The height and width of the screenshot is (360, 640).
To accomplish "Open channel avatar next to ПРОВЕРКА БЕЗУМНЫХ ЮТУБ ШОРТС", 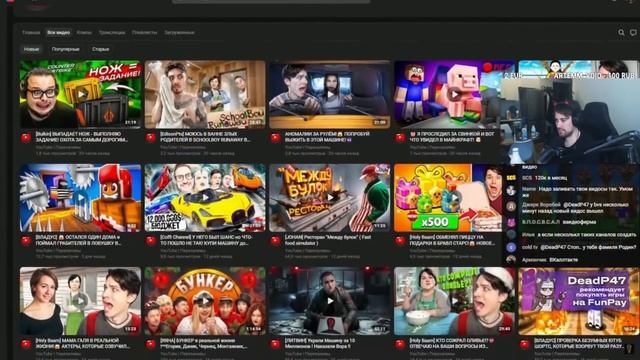I will [x=525, y=344].
